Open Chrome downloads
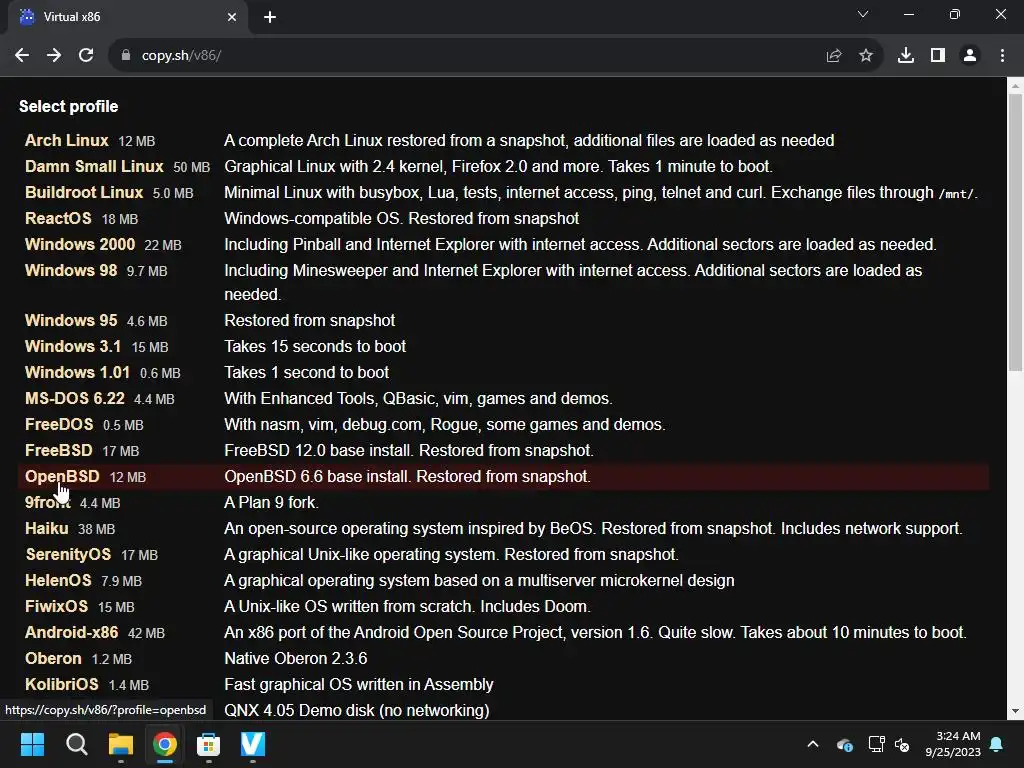1024x768 pixels. point(906,56)
